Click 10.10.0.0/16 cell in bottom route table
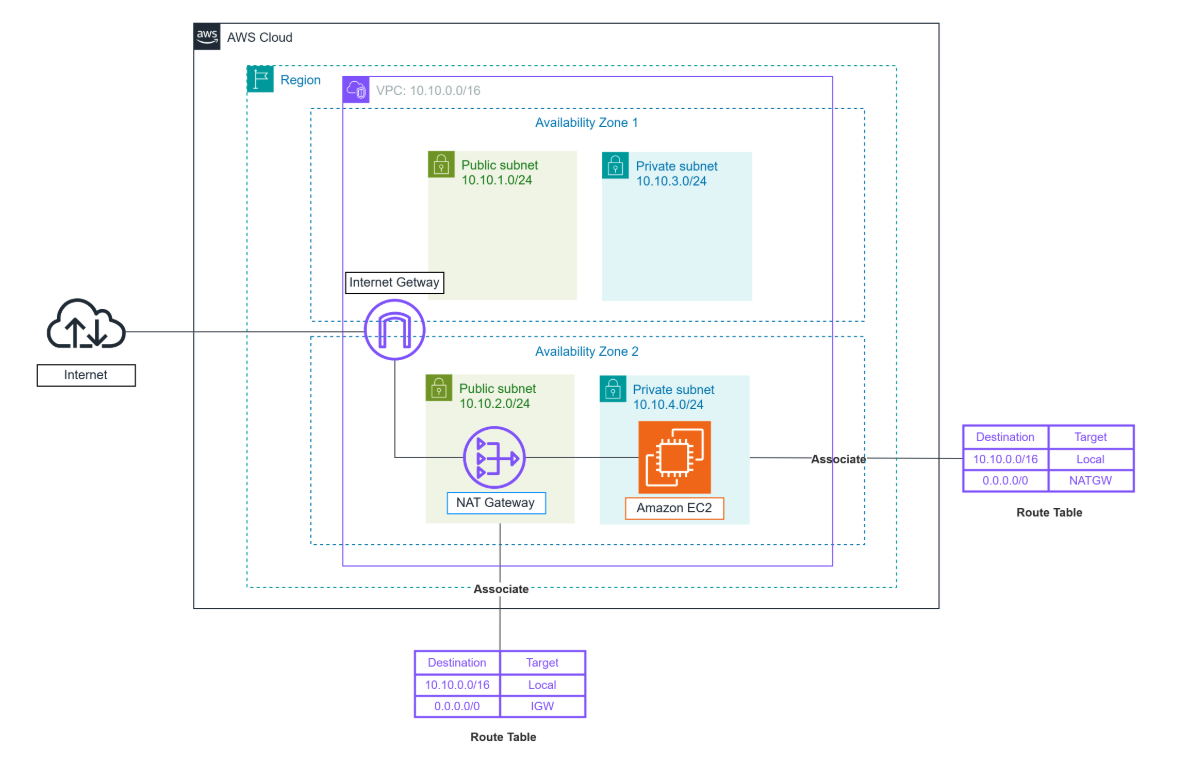Screen dimensions: 1193x759 point(457,685)
